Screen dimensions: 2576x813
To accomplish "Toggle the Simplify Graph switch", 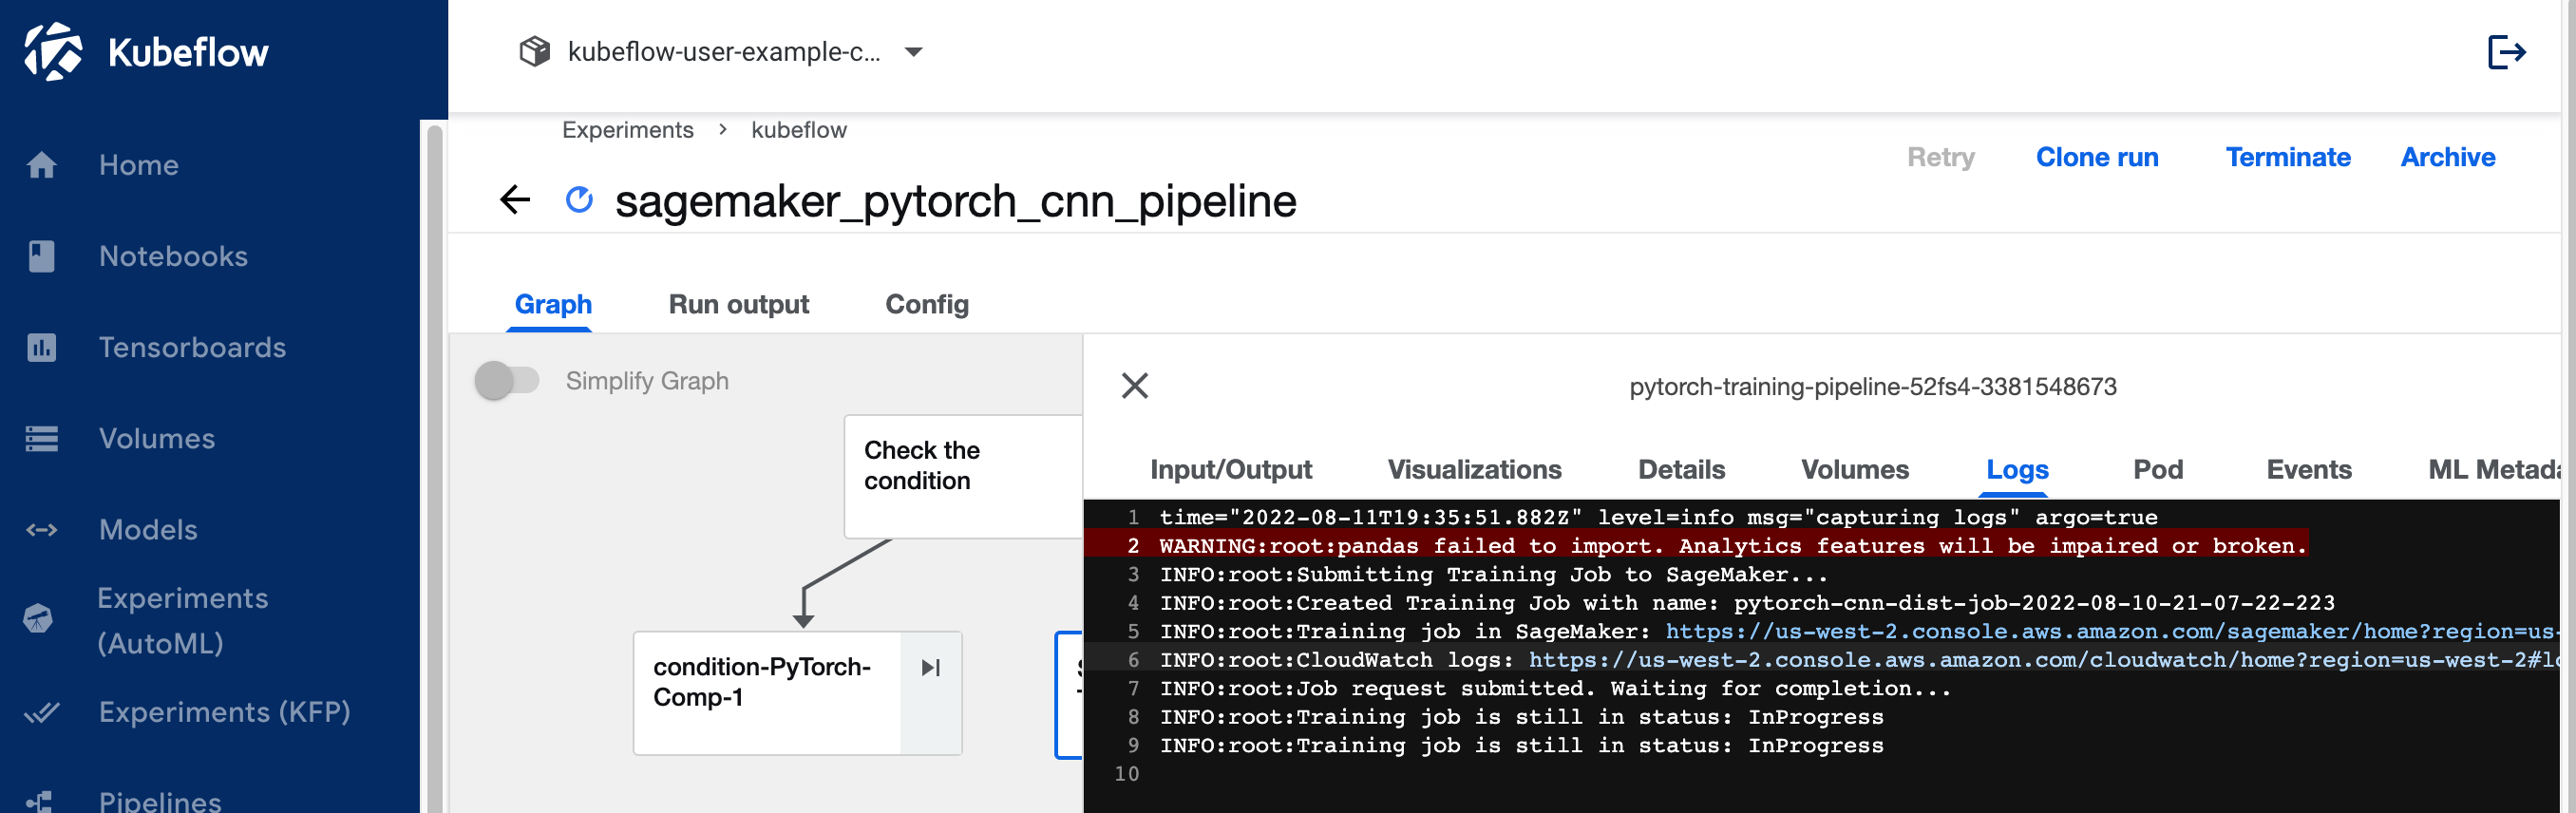I will point(507,381).
